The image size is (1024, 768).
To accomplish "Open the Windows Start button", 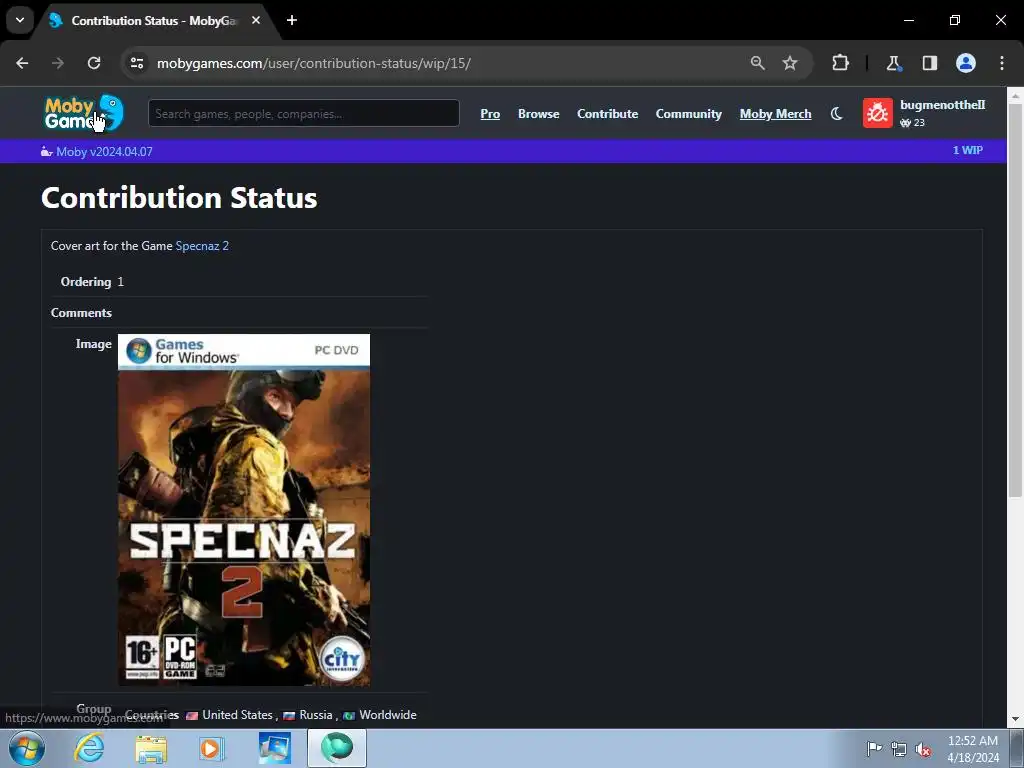I will 27,748.
